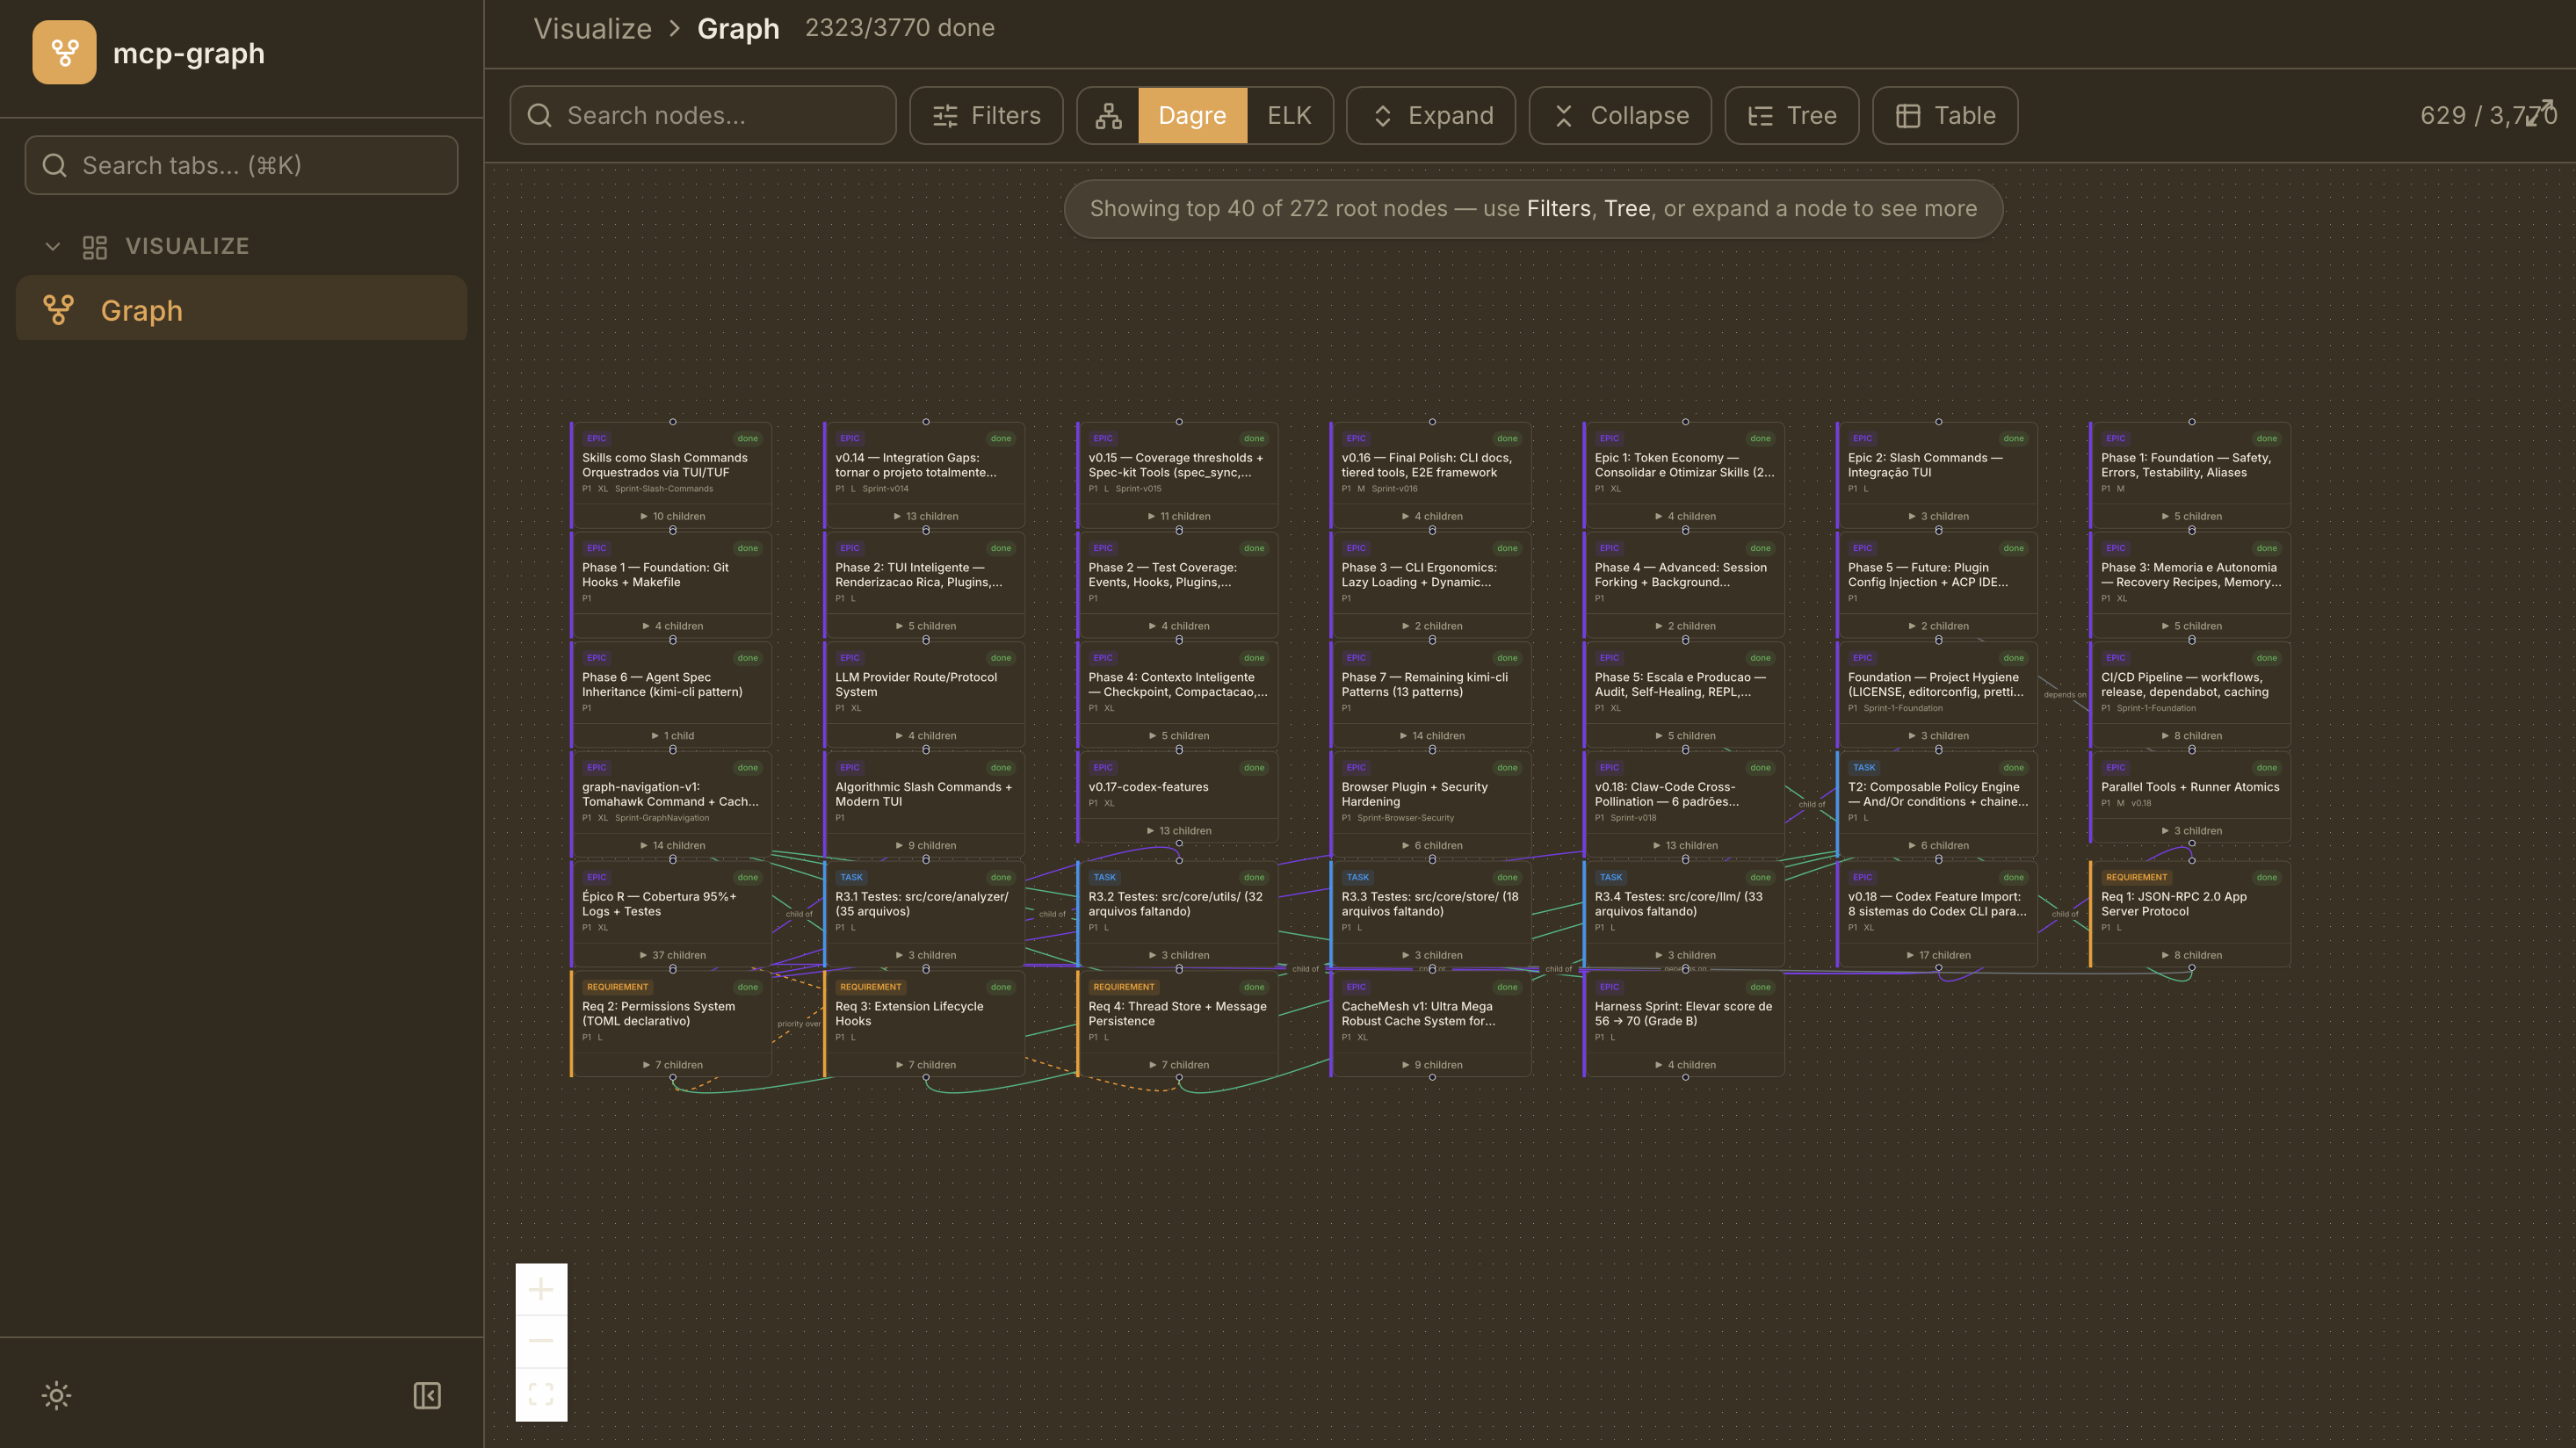The height and width of the screenshot is (1448, 2576).
Task: Switch to ELK layout
Action: 1289,116
